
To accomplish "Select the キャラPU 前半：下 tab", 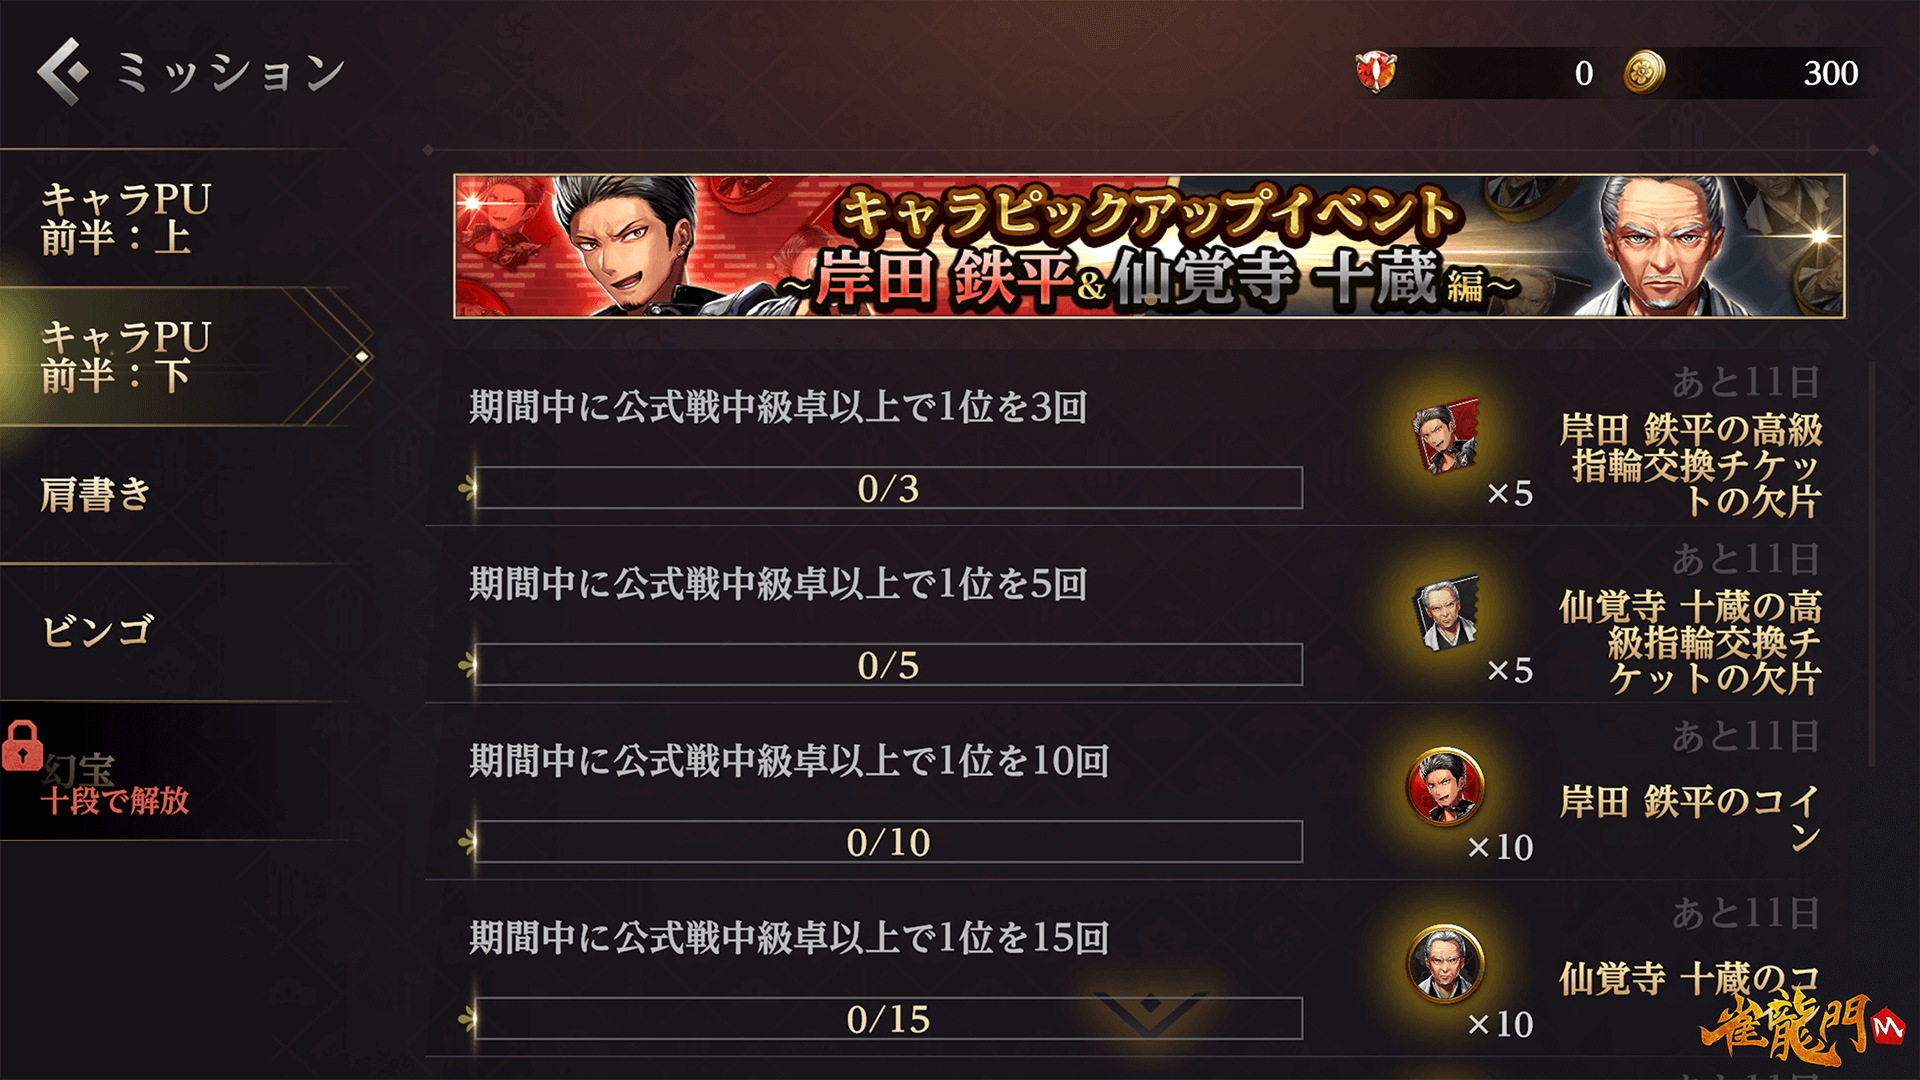I will coord(180,357).
